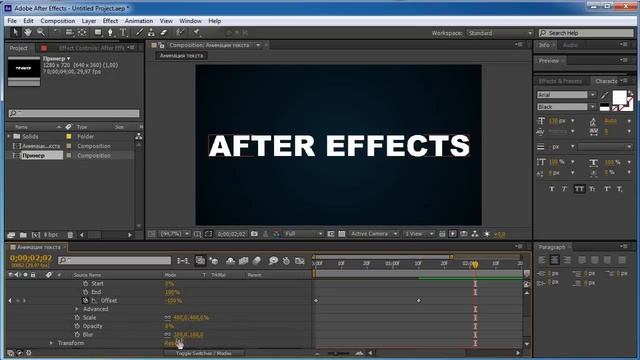Toggle Opacity property stopwatch

point(77,326)
